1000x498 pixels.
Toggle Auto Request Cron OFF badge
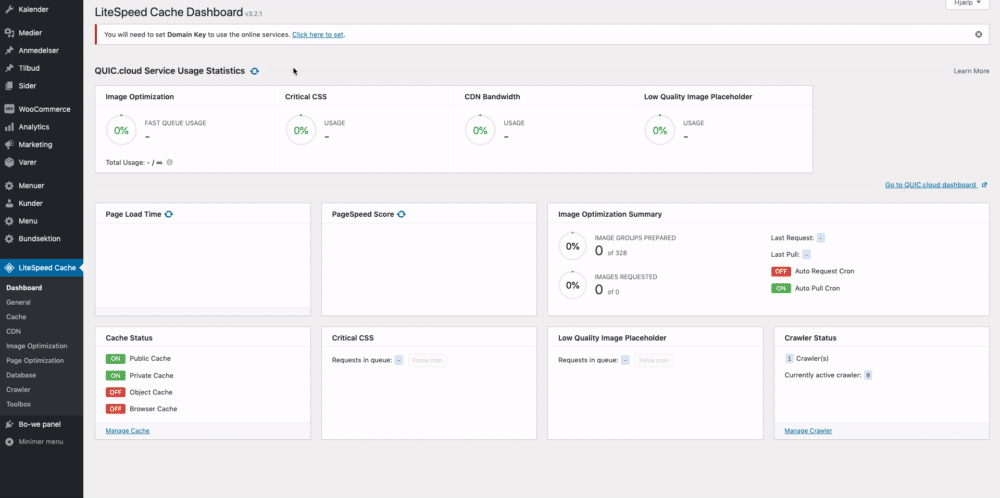(781, 272)
